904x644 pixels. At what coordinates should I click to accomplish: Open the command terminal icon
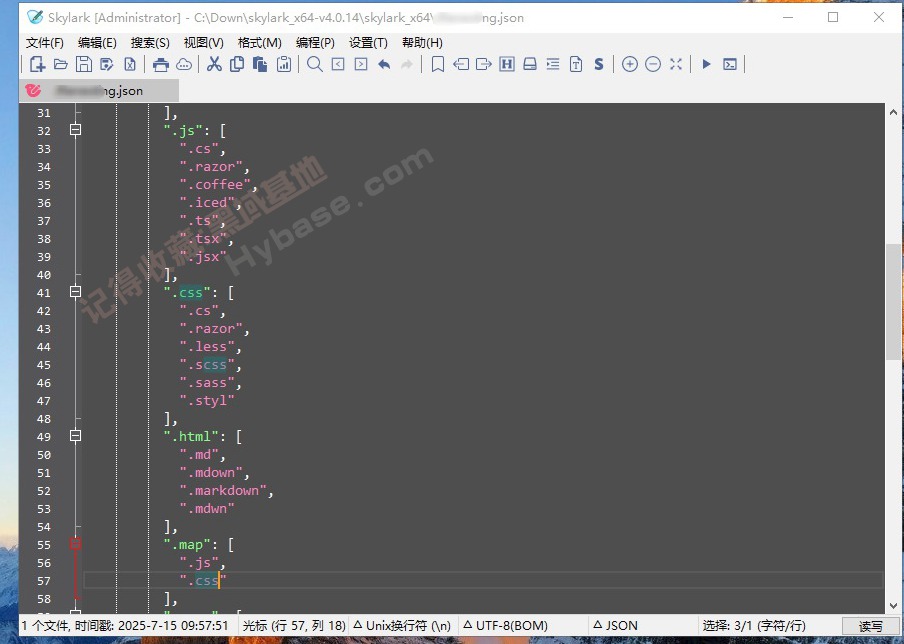point(730,64)
